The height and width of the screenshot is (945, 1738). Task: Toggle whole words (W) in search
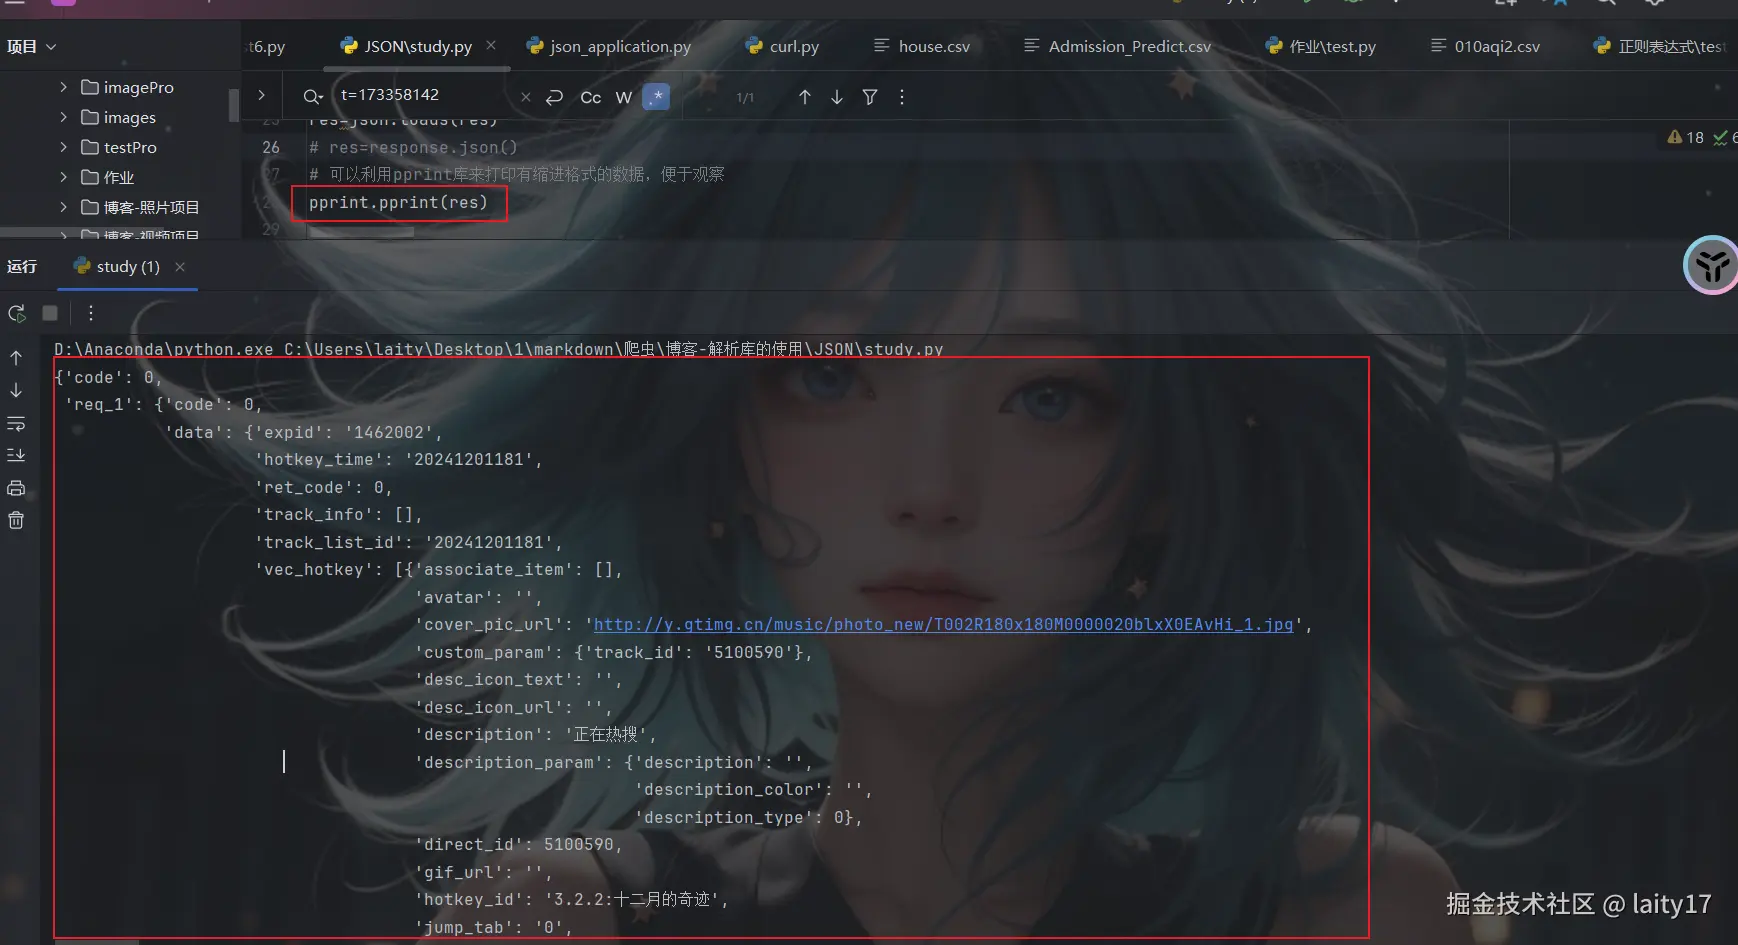tap(624, 97)
